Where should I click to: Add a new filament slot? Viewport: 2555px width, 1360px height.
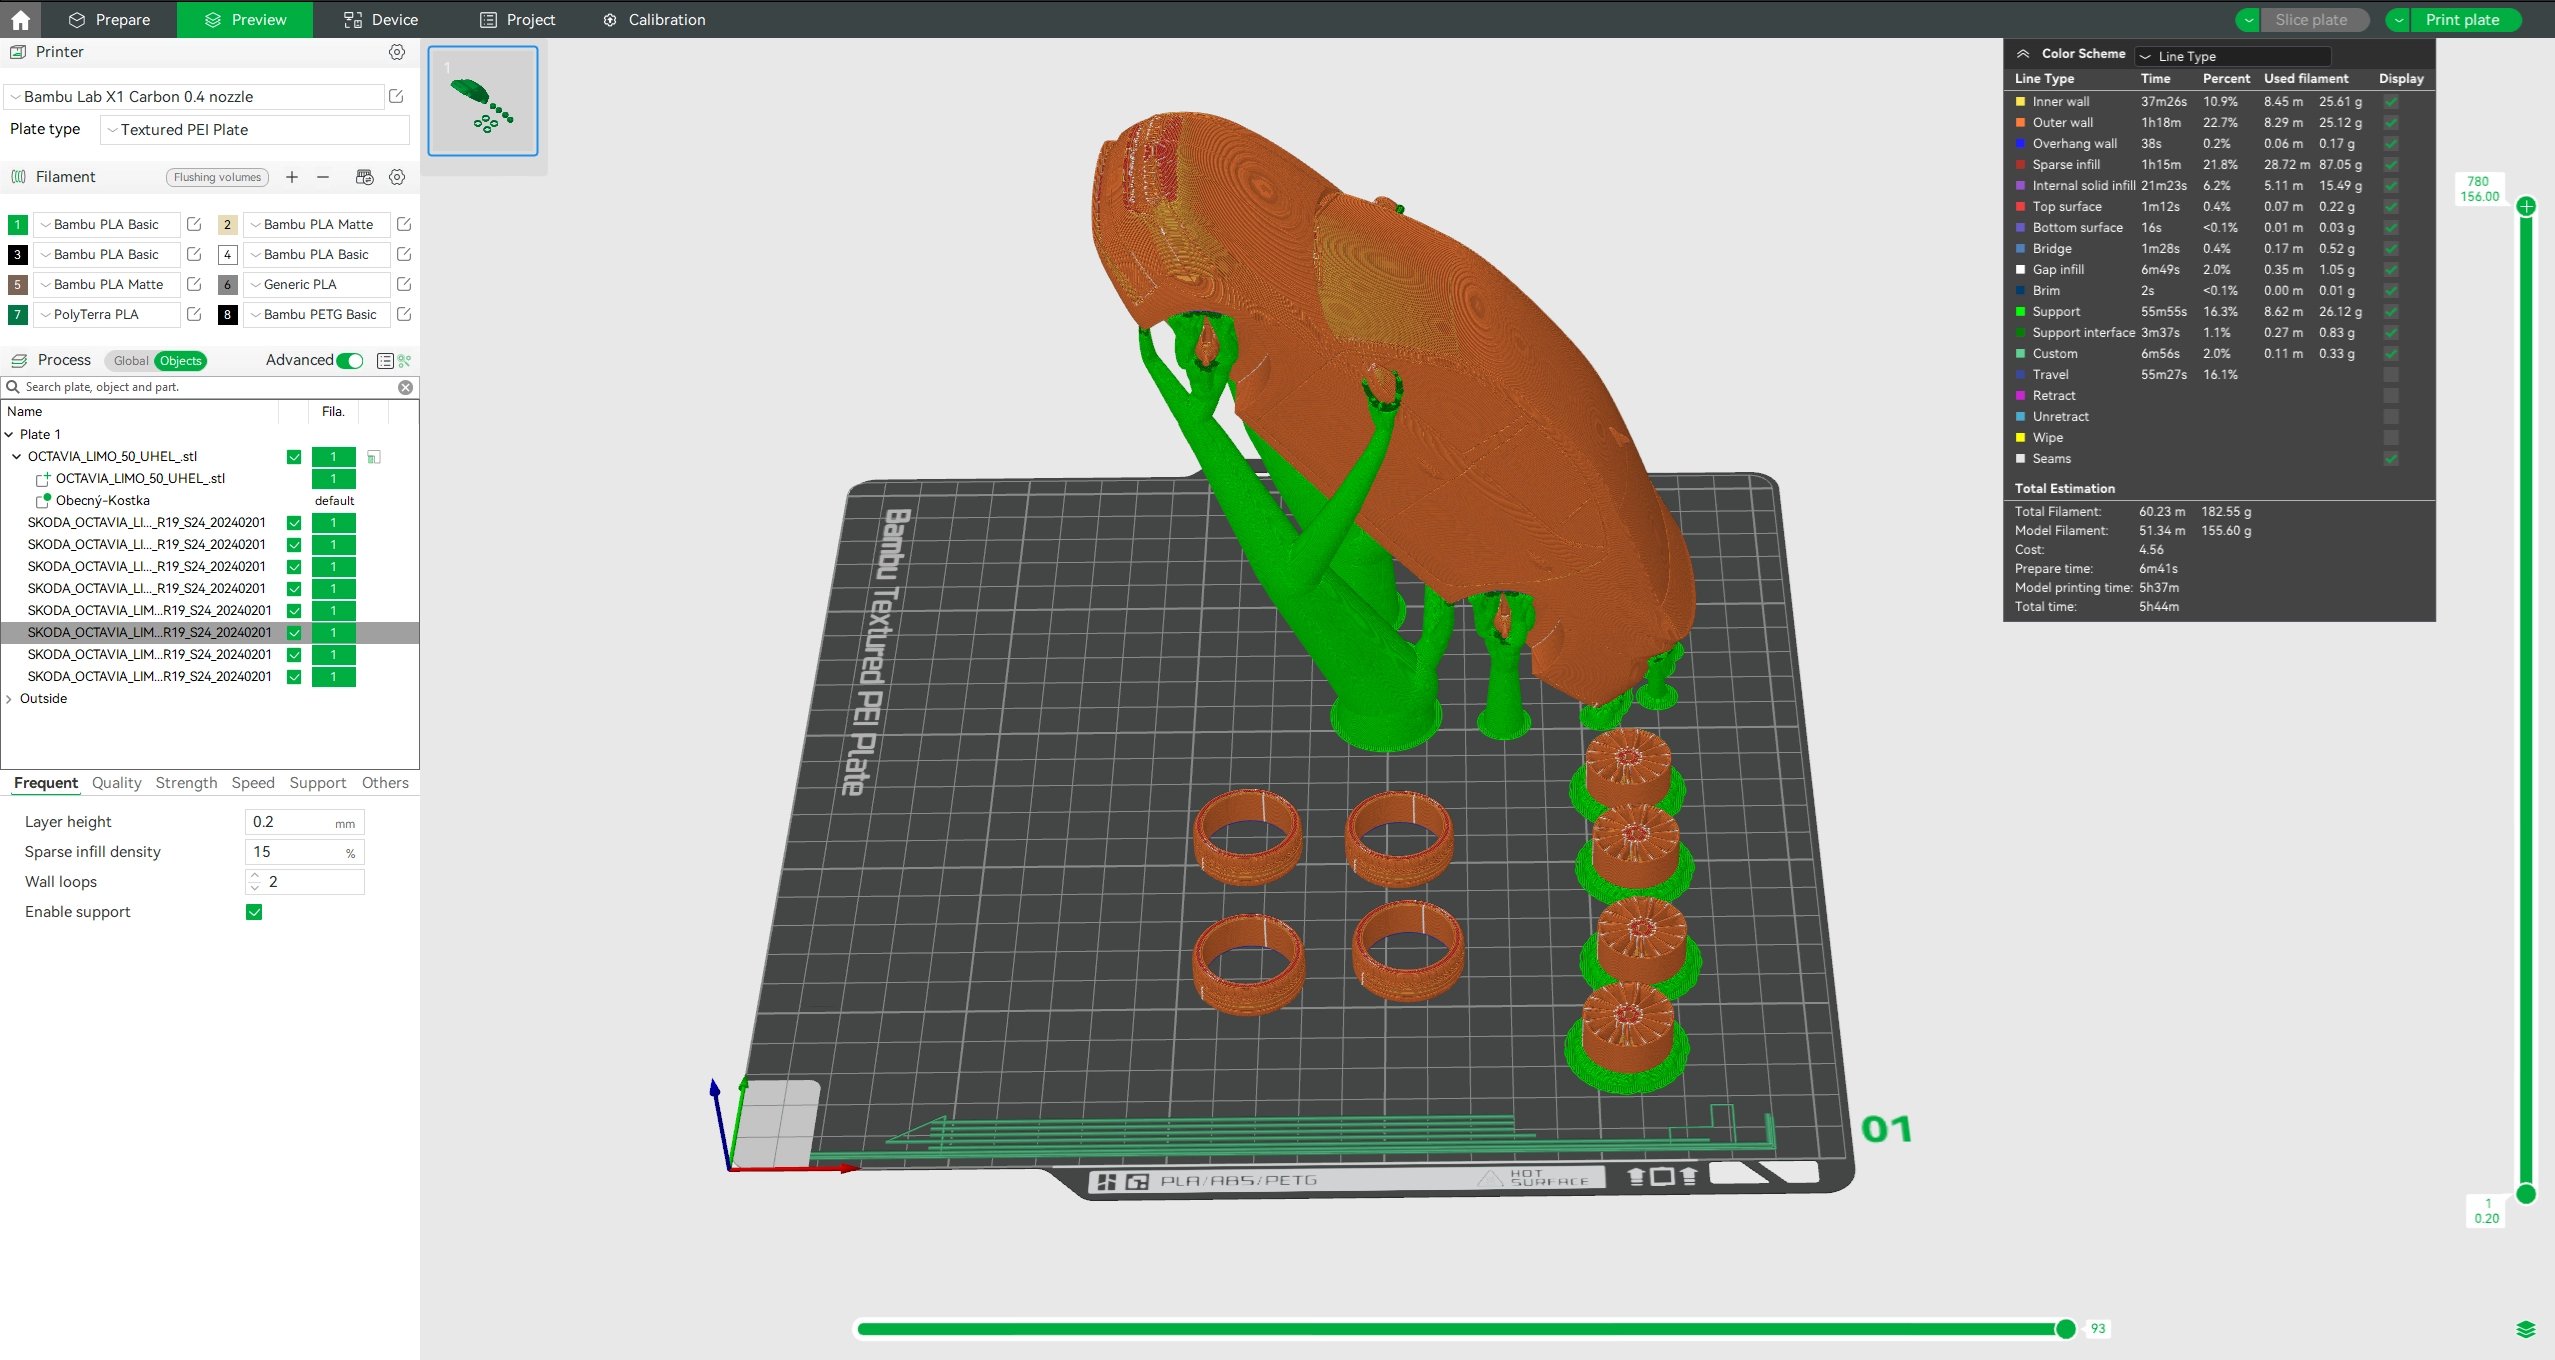292,177
